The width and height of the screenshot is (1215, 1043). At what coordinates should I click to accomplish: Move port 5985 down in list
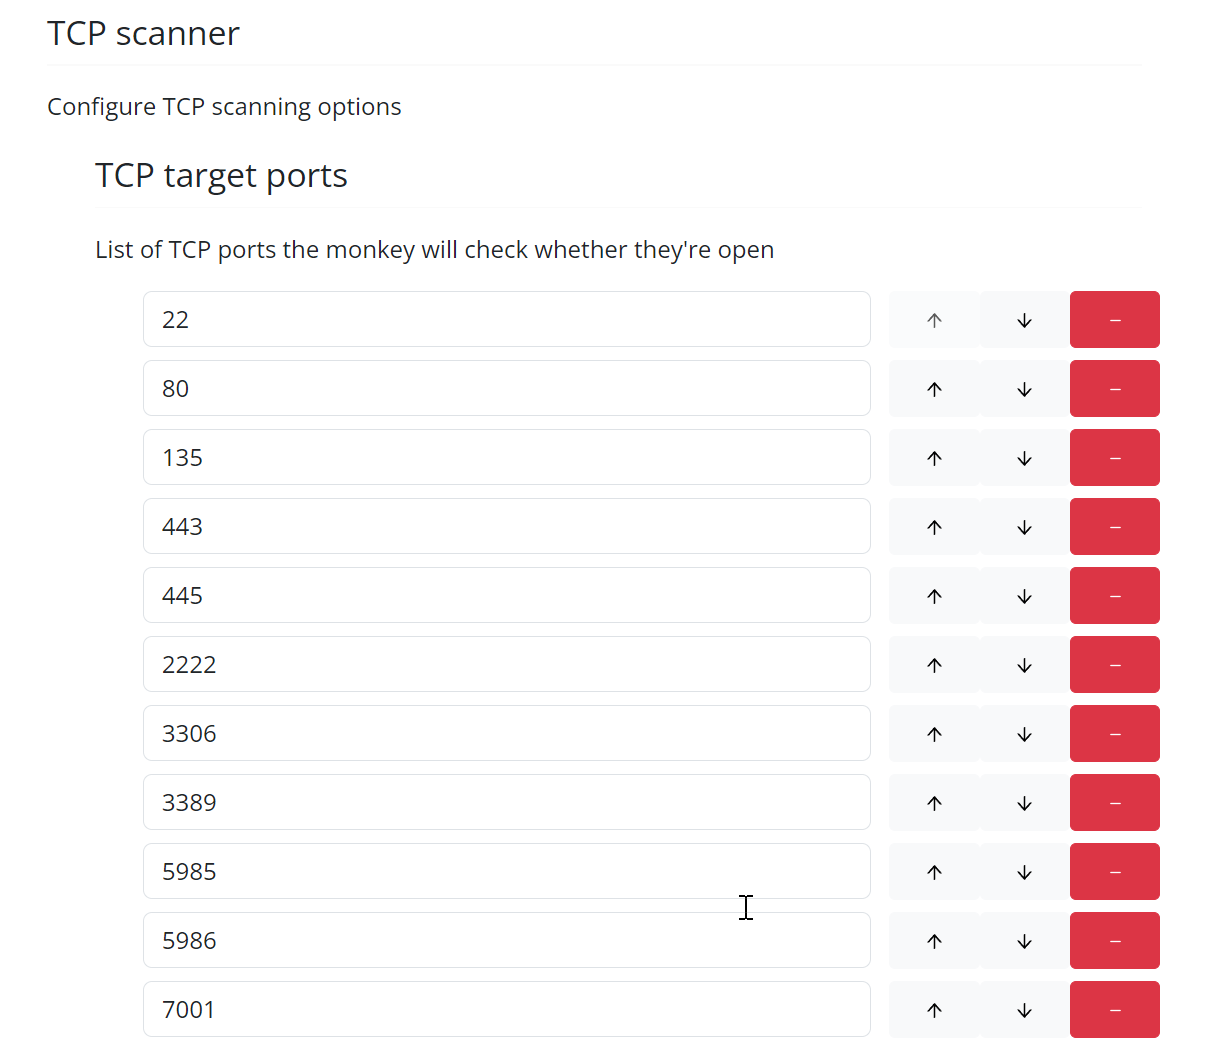click(1024, 872)
